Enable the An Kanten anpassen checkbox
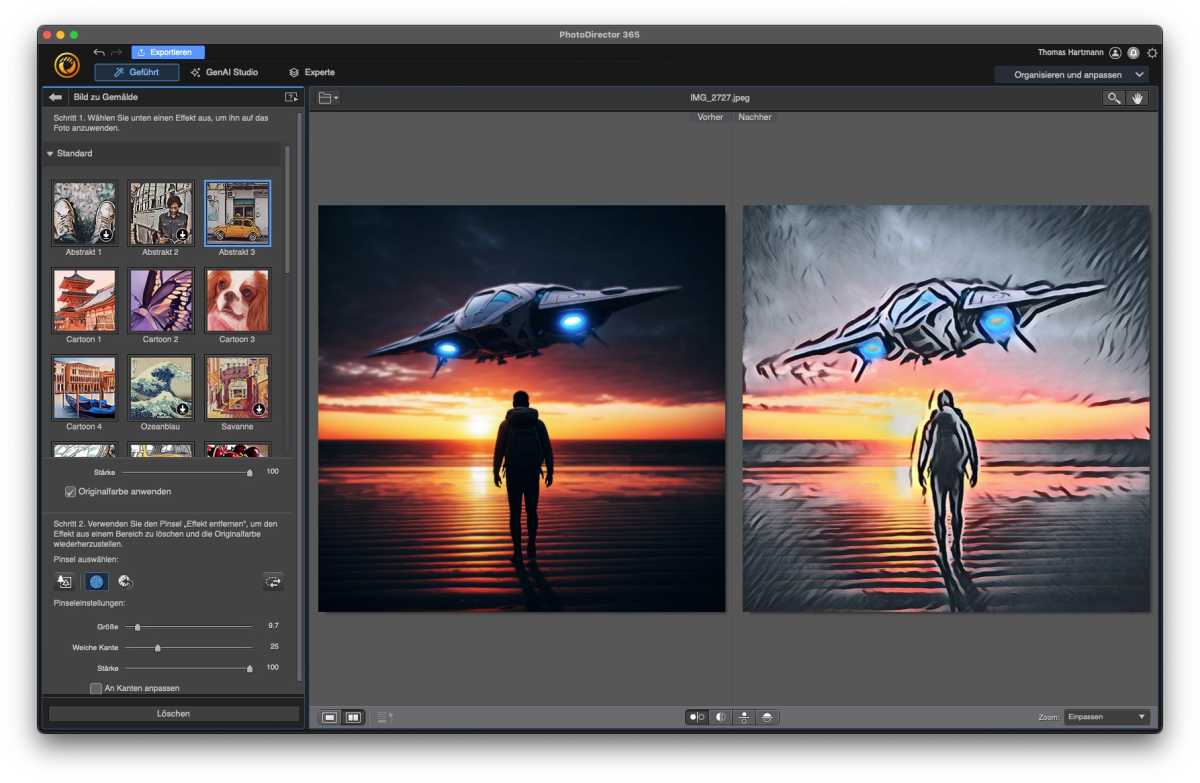The width and height of the screenshot is (1200, 783). (96, 688)
